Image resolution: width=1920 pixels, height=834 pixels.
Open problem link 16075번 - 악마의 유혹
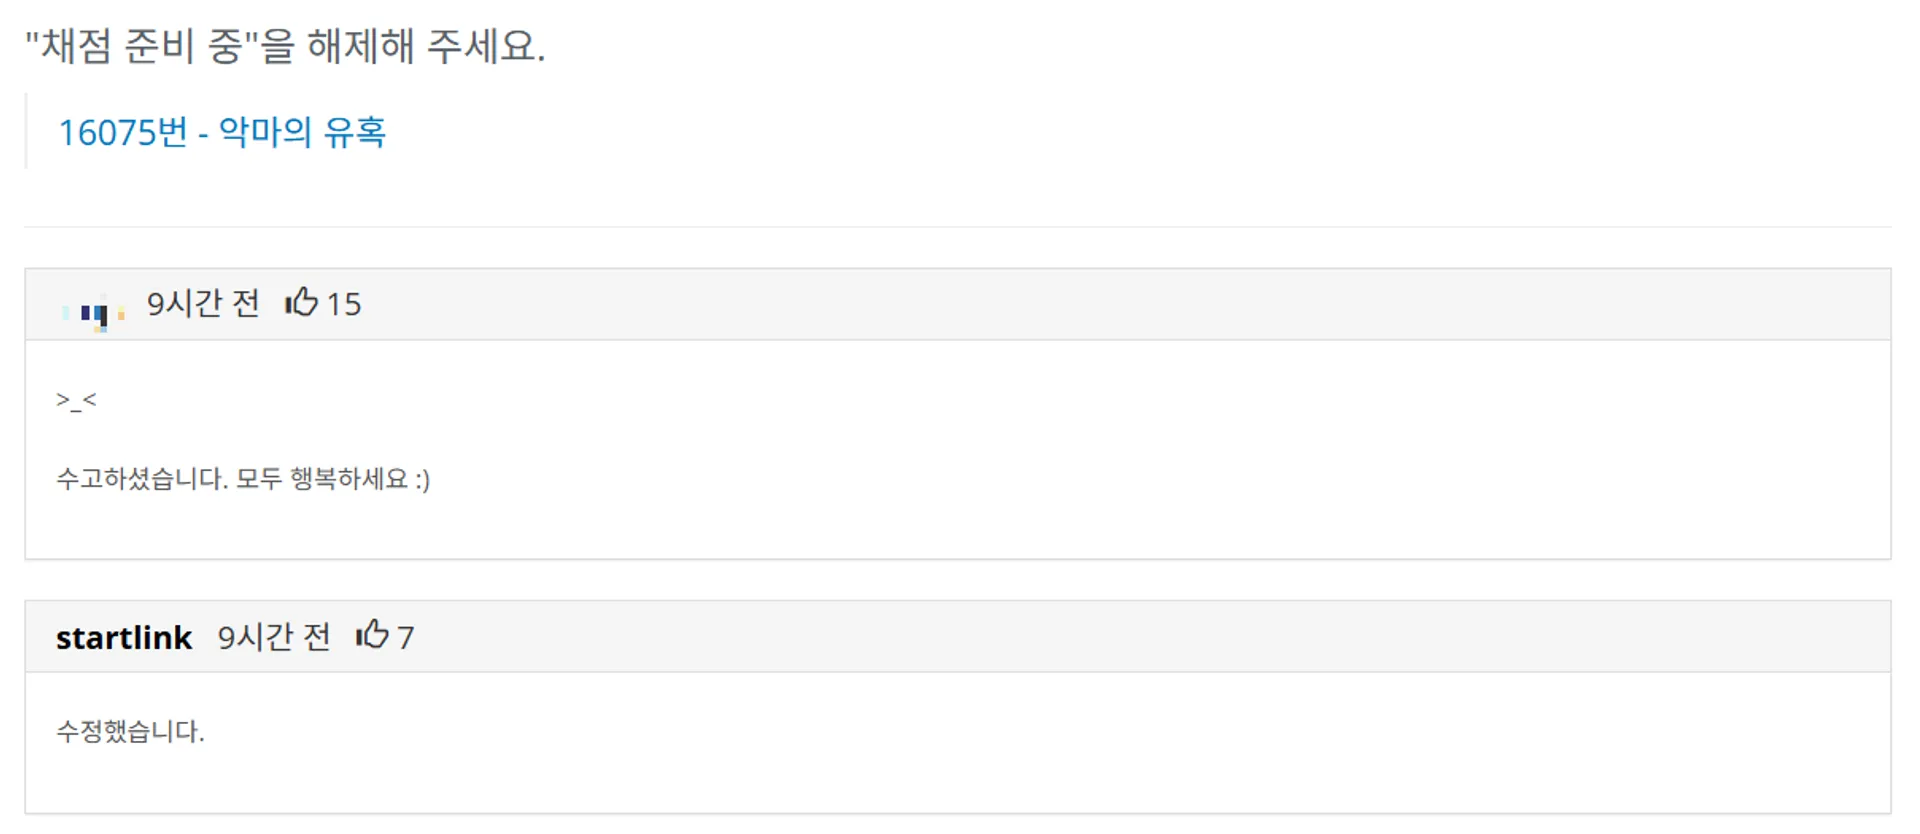click(x=222, y=132)
